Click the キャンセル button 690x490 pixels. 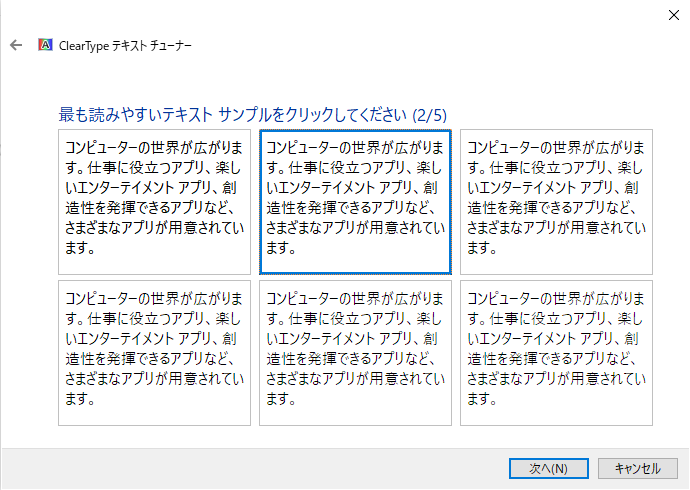[637, 468]
